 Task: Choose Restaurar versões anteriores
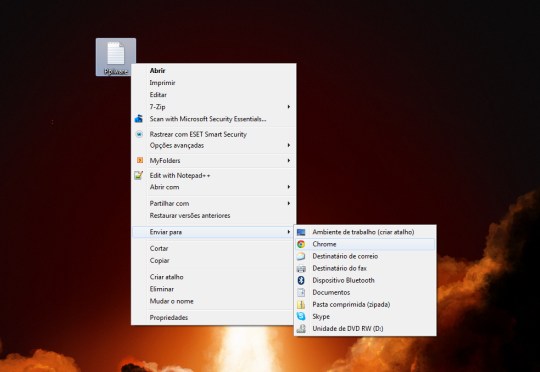click(214, 216)
